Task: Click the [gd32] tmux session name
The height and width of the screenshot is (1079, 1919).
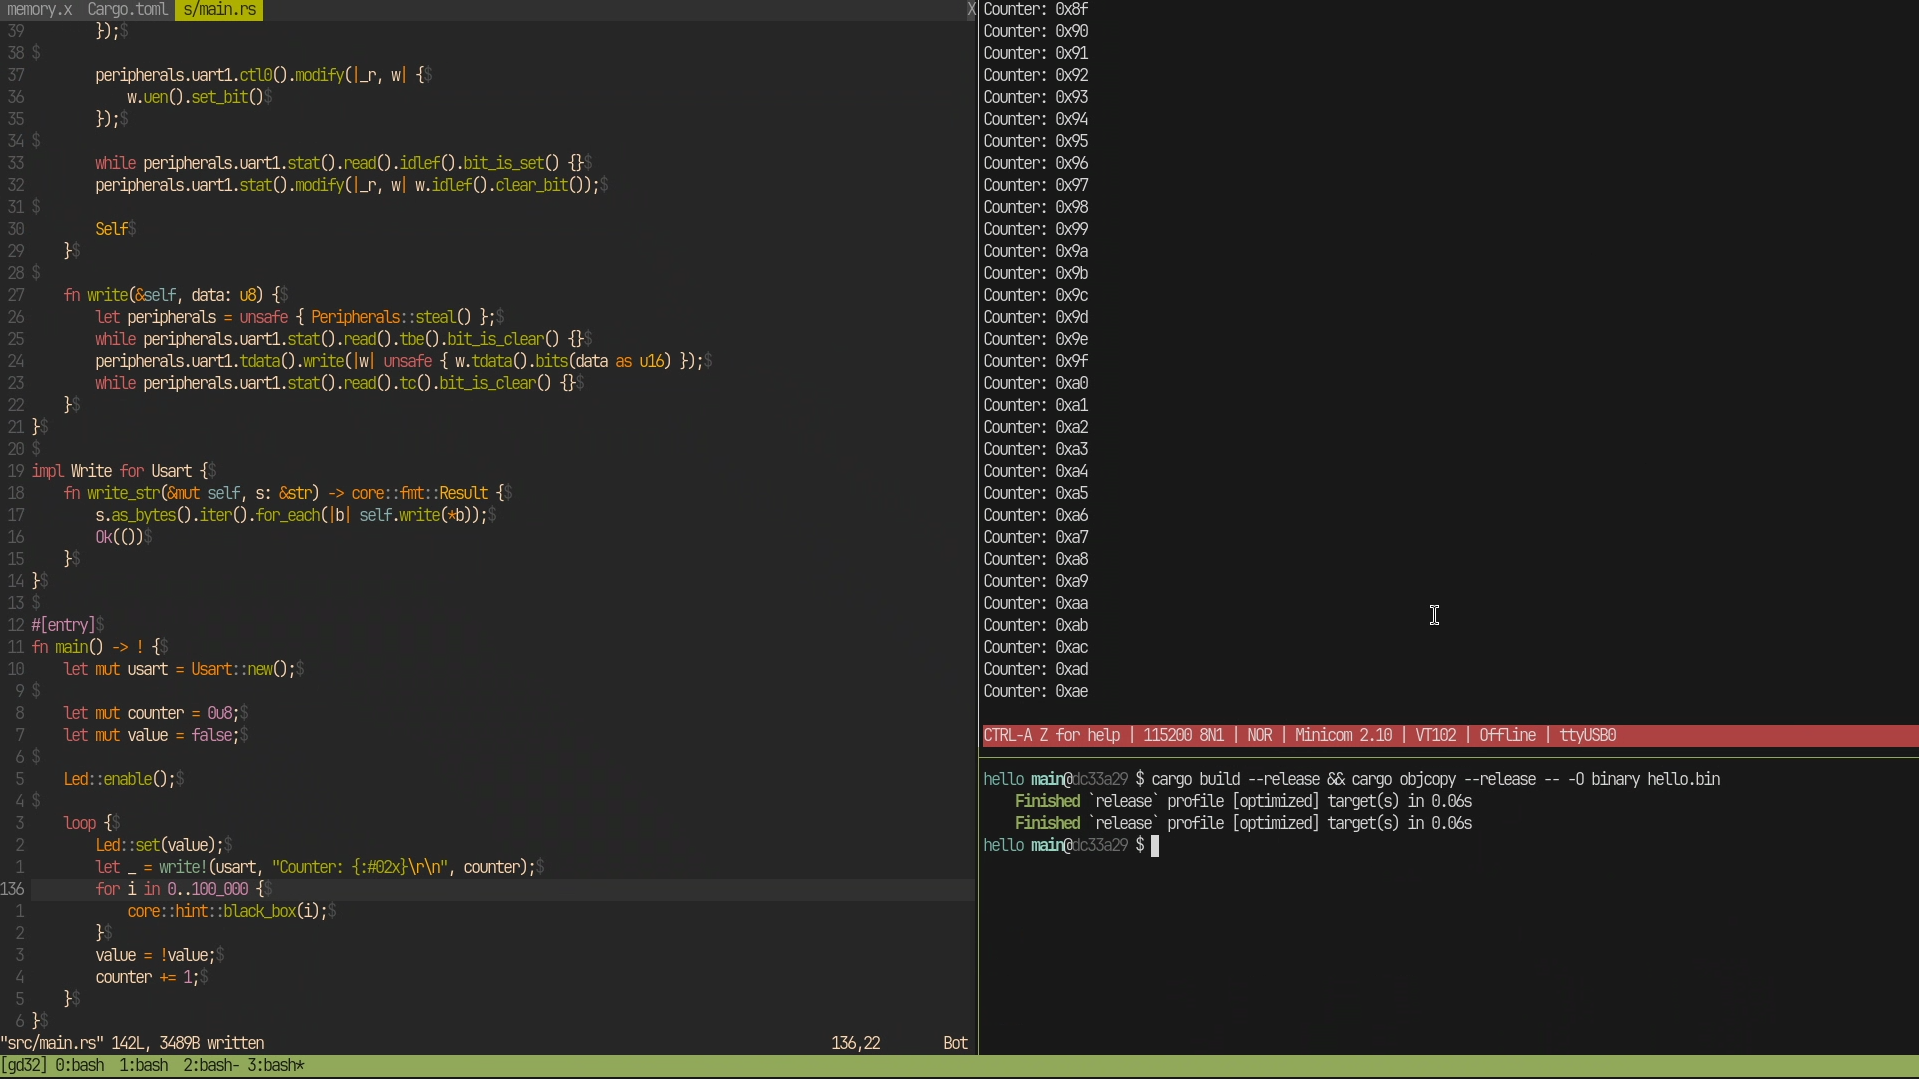Action: click(x=23, y=1066)
